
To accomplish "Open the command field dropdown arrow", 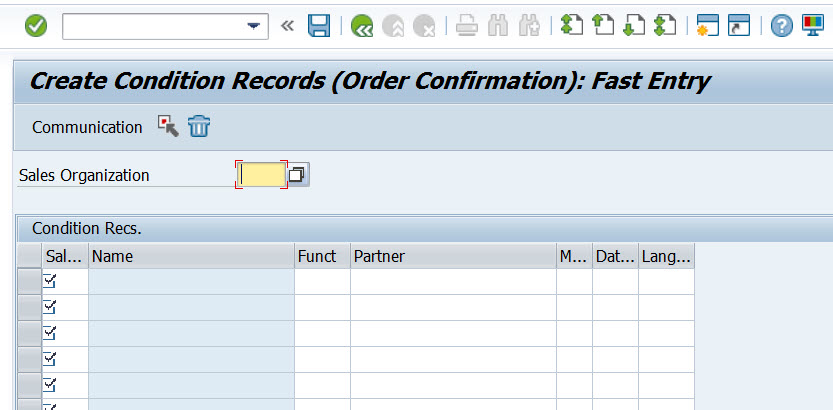I will click(254, 26).
